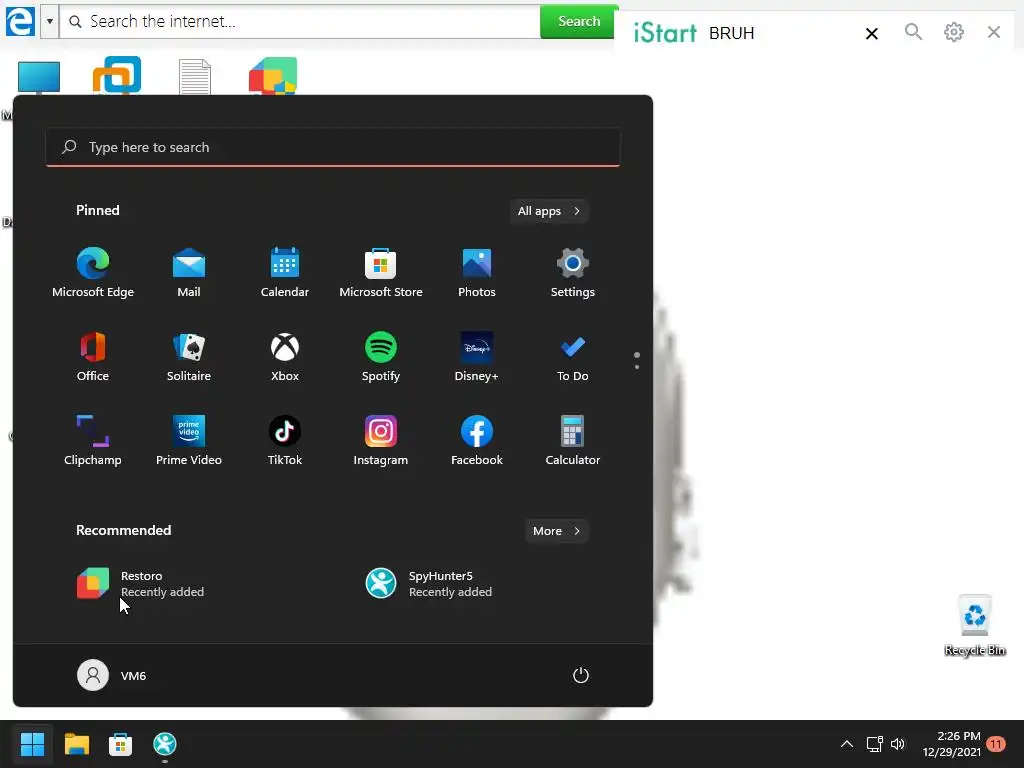Click the iStart logo
Image resolution: width=1024 pixels, height=768 pixels.
coord(665,33)
